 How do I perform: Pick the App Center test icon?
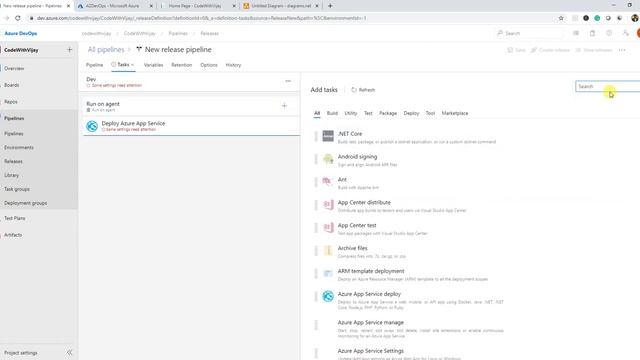[x=328, y=227]
